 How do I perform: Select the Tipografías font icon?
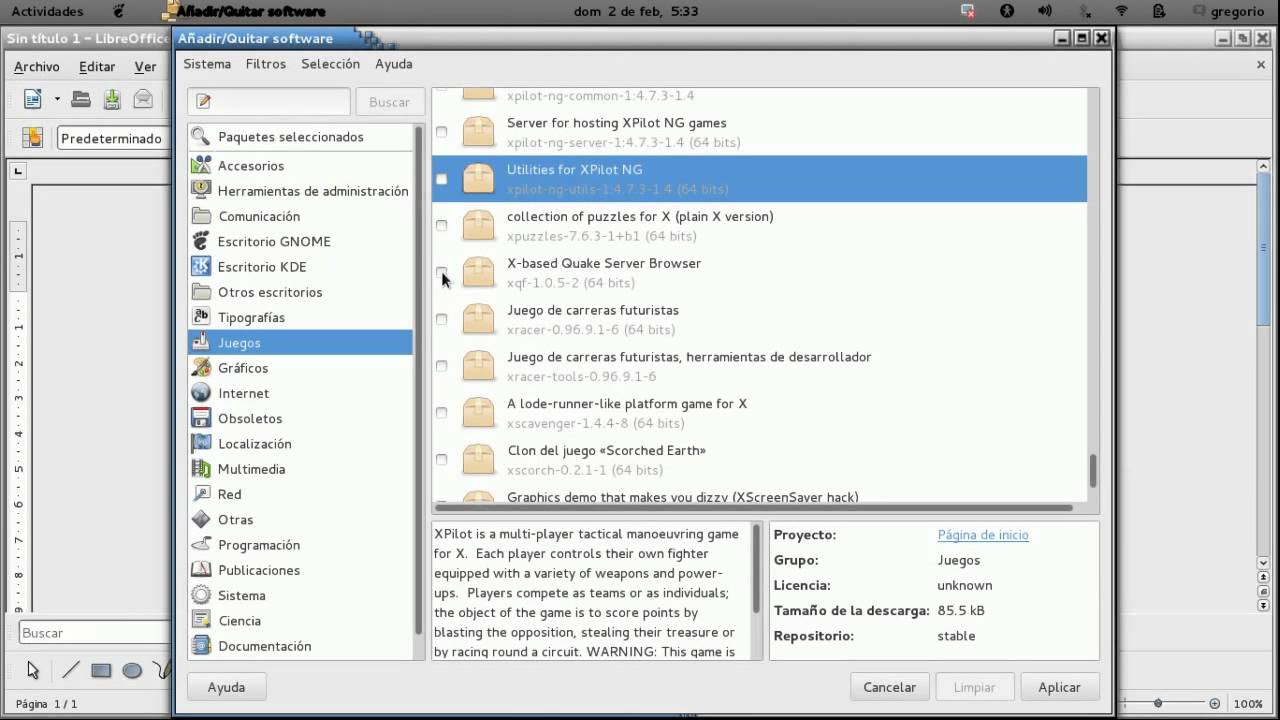pyautogui.click(x=201, y=317)
